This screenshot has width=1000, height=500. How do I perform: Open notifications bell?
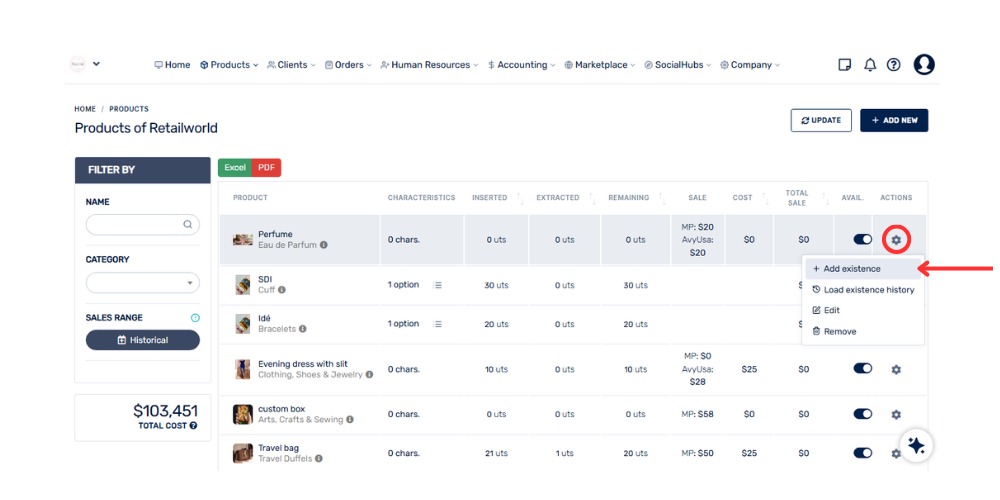[x=870, y=65]
